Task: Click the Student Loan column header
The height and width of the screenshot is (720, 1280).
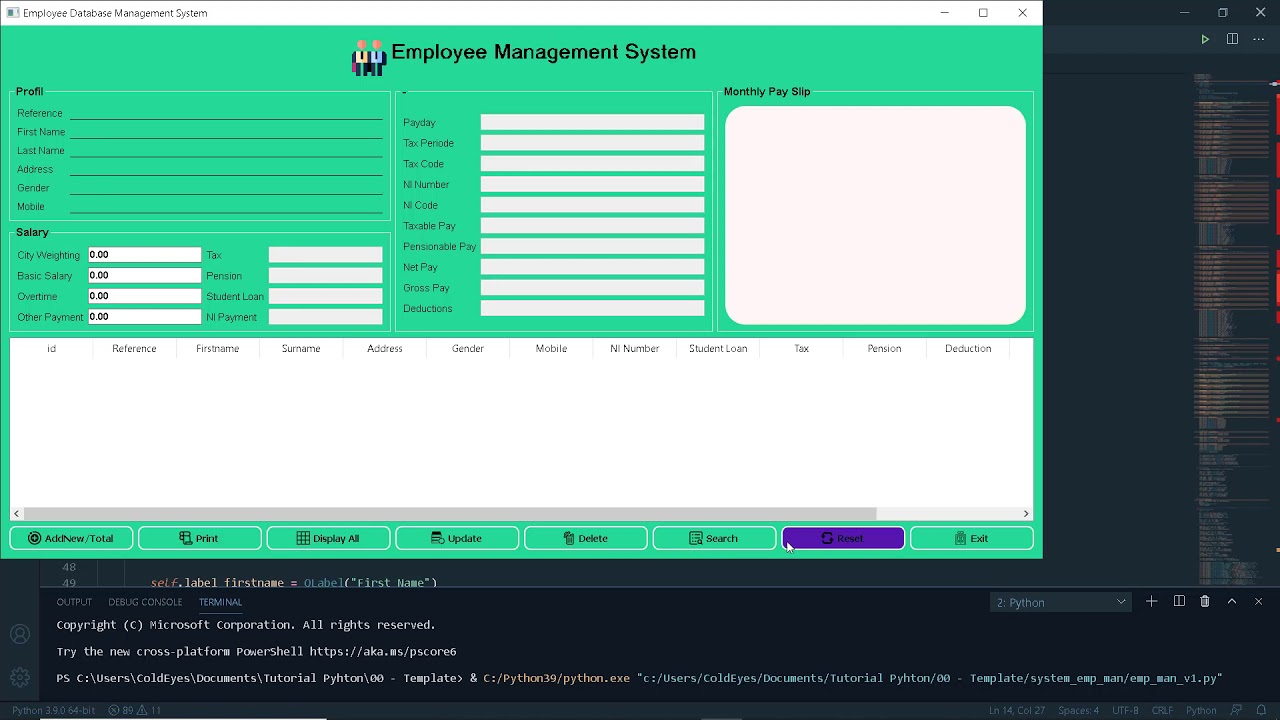Action: [x=718, y=348]
